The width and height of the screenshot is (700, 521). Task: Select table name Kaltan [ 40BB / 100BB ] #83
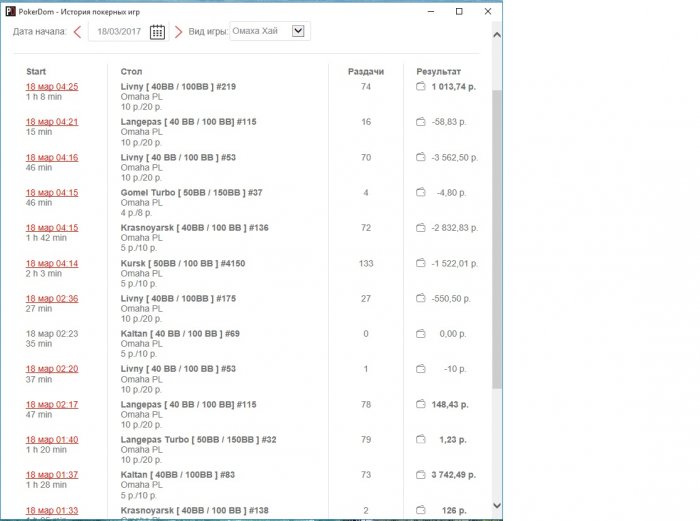pos(178,475)
